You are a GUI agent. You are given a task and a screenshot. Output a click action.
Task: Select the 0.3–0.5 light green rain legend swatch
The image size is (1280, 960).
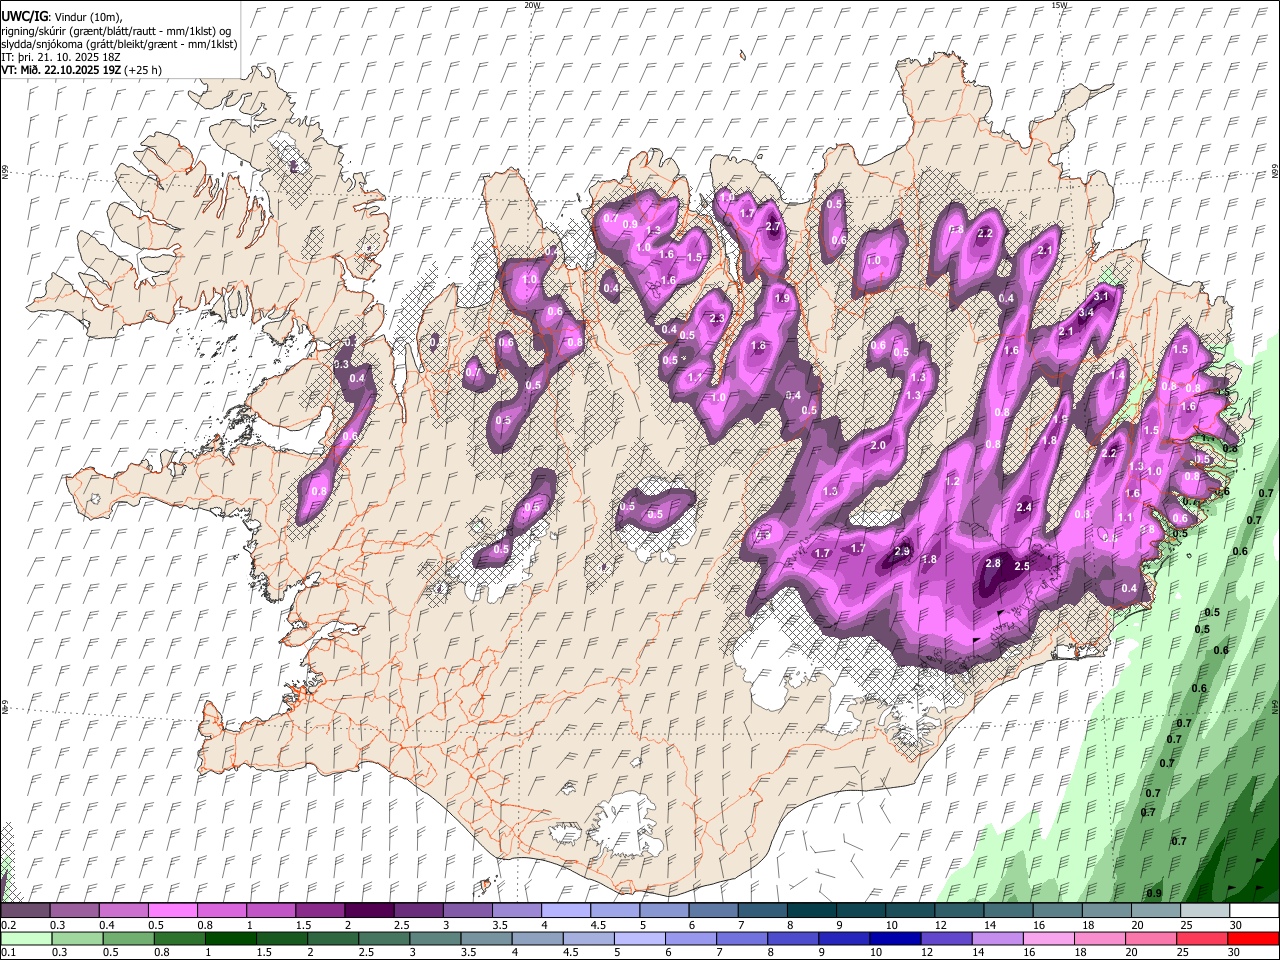tap(77, 938)
